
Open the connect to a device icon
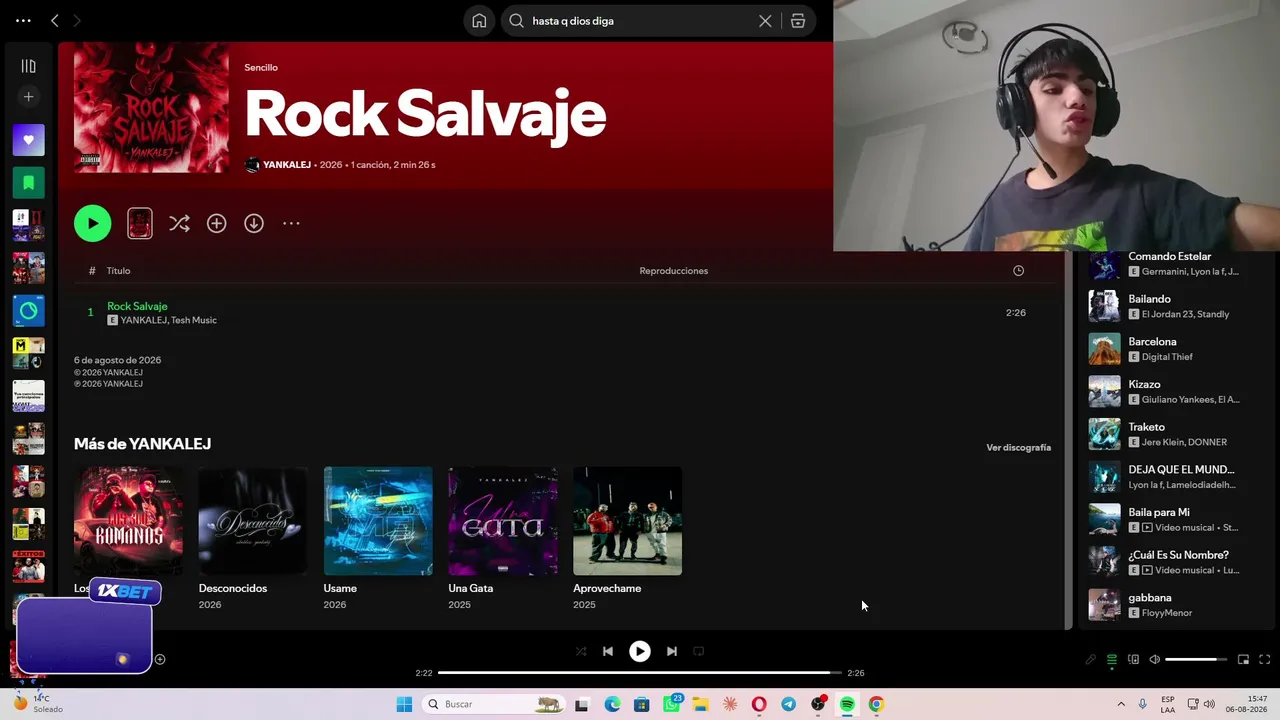pyautogui.click(x=1133, y=660)
